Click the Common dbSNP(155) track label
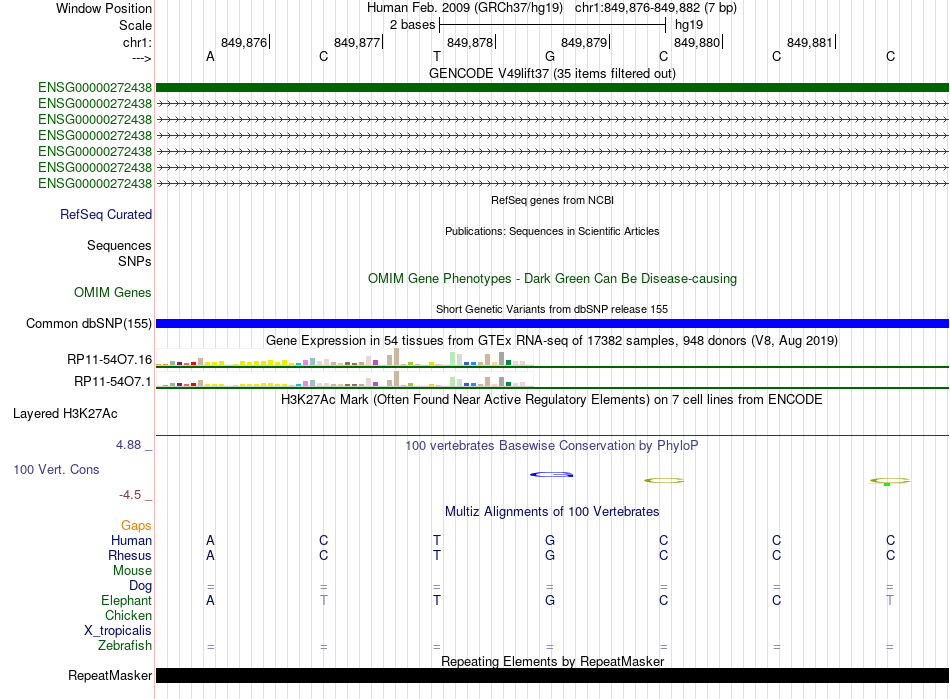The width and height of the screenshot is (950, 699). 88,323
